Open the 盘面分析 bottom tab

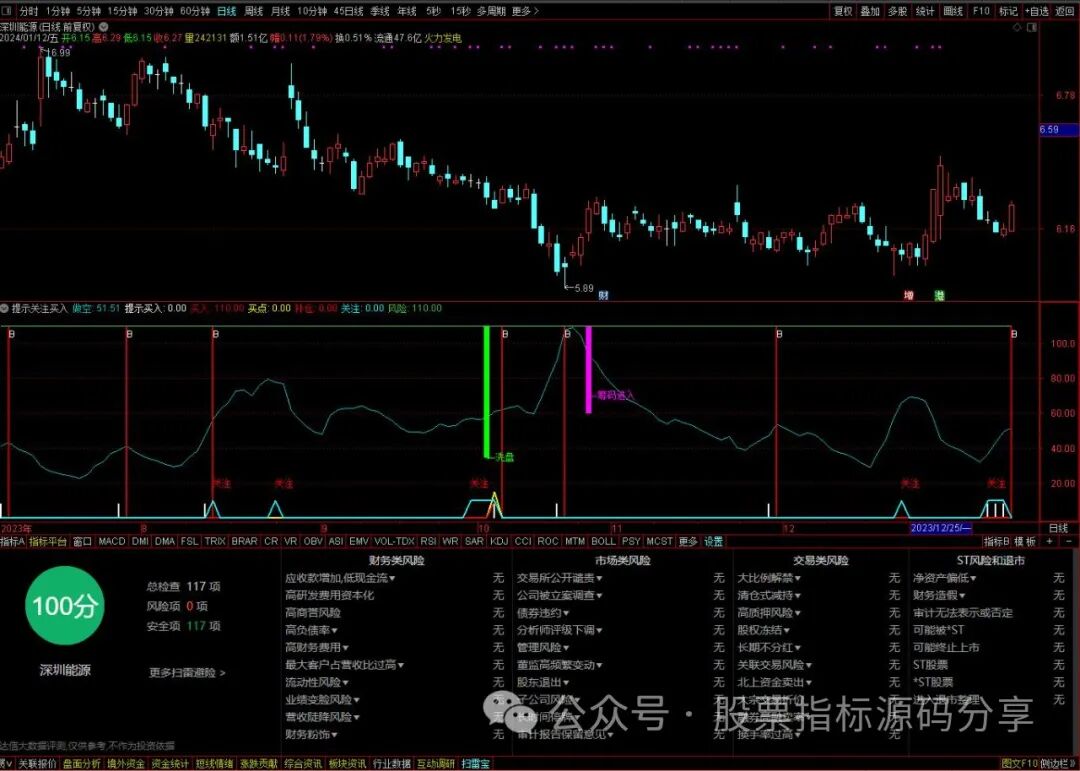pyautogui.click(x=82, y=763)
